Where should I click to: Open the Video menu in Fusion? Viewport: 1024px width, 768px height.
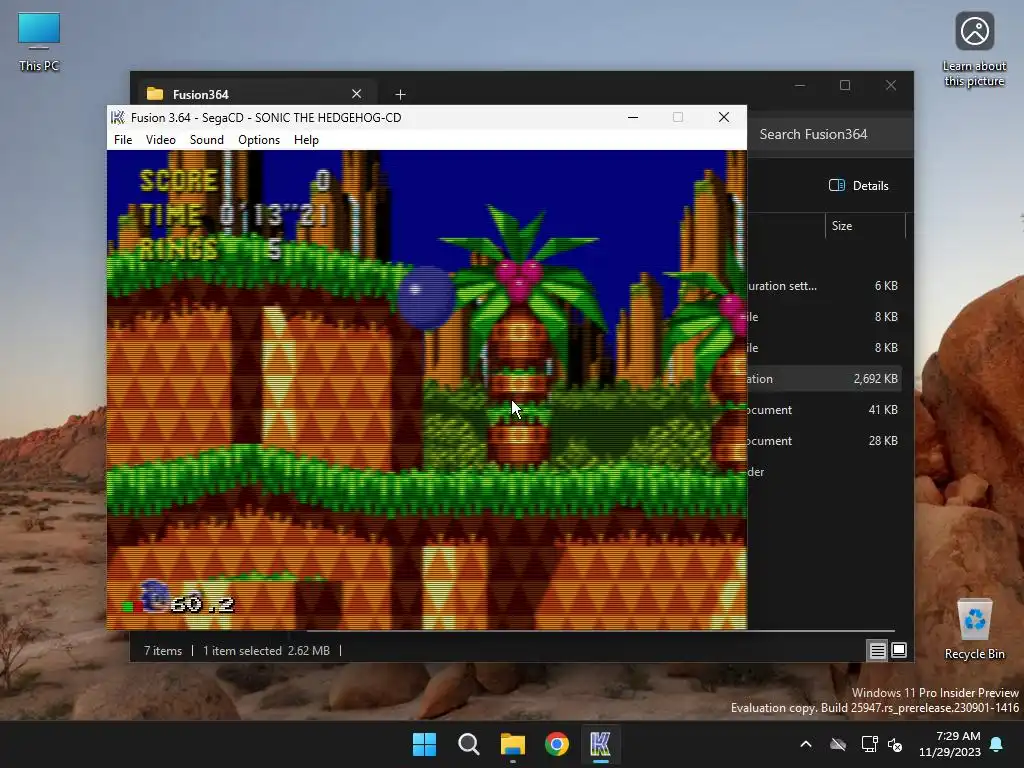(x=161, y=140)
